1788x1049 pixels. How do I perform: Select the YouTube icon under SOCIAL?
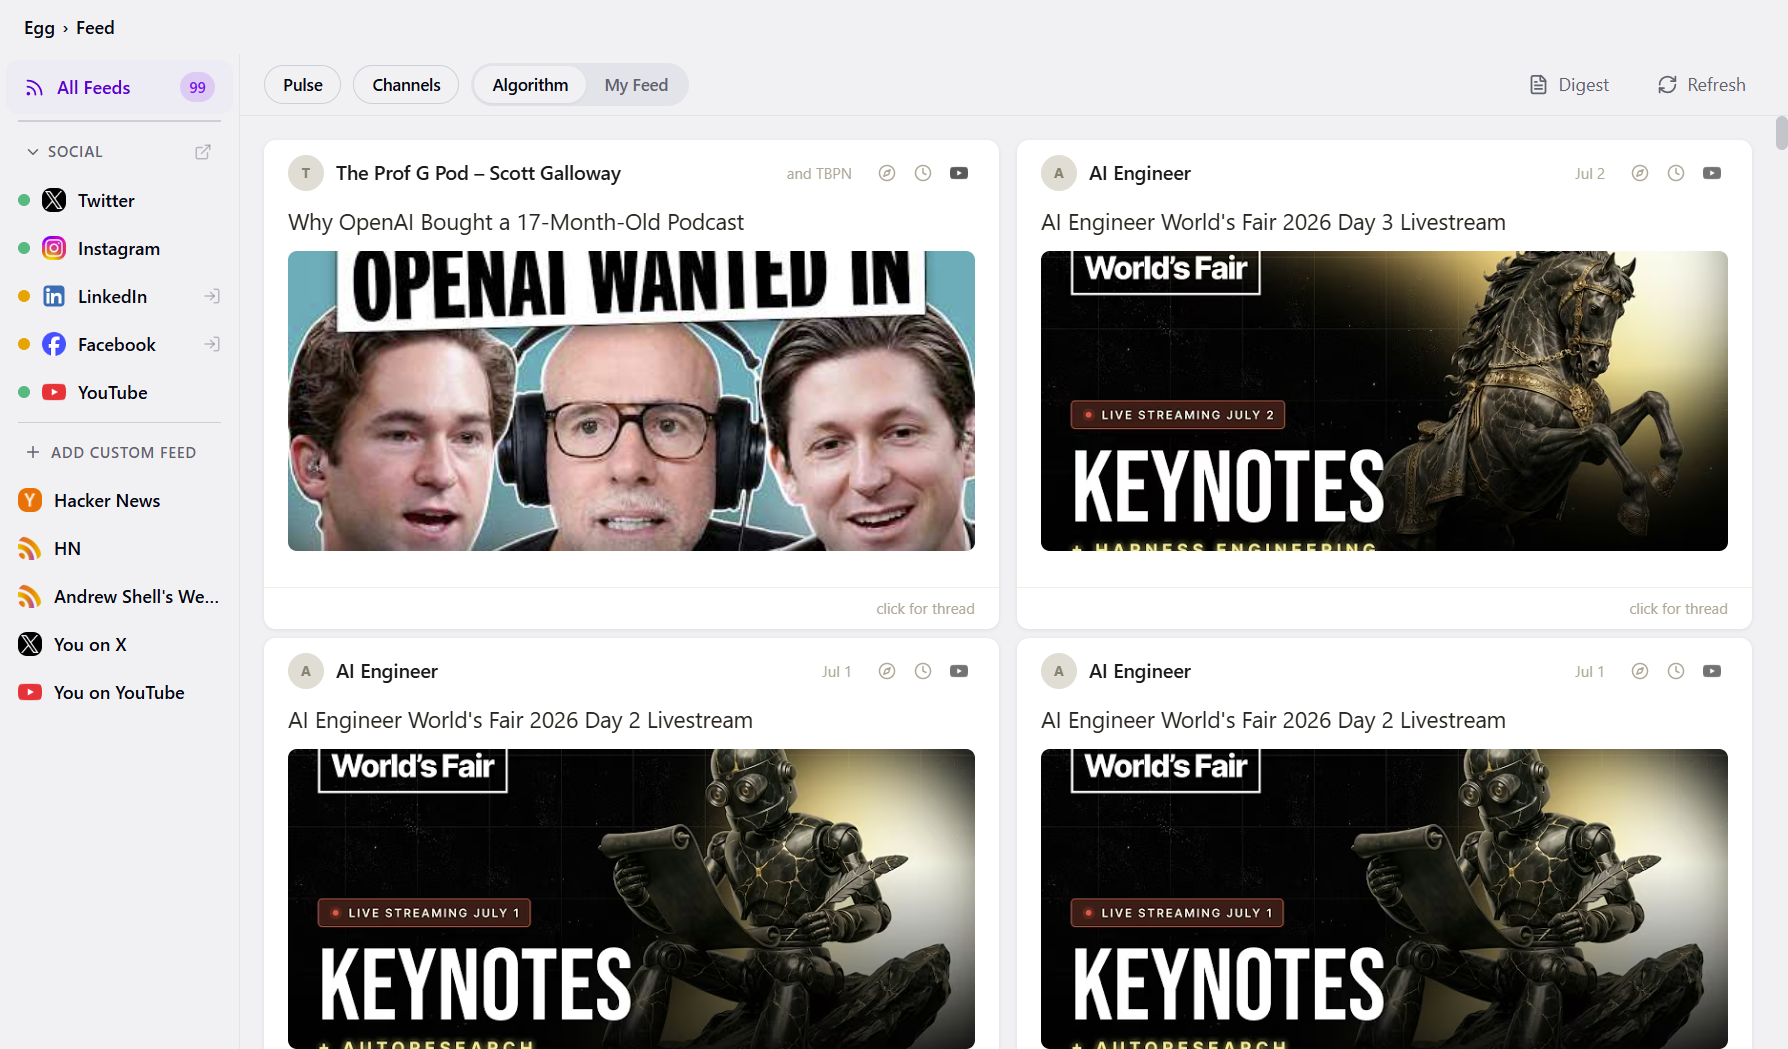[54, 392]
